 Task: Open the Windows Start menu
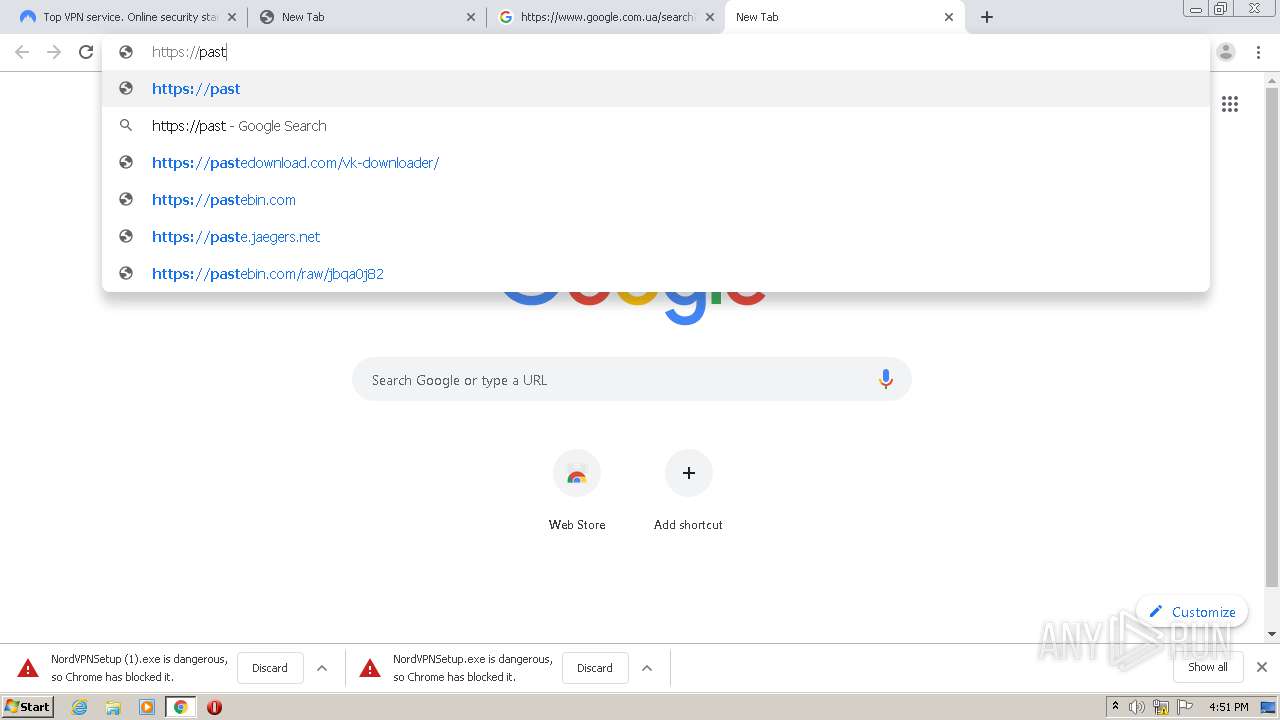tap(28, 707)
